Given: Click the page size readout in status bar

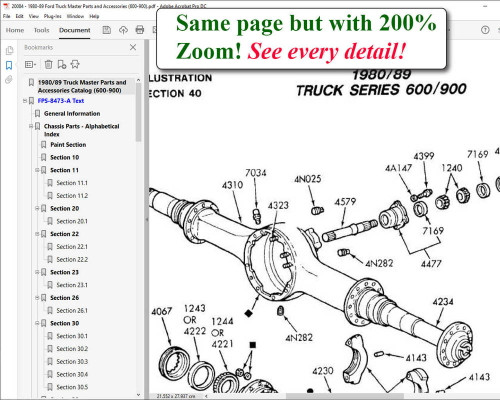Looking at the screenshot, I should (x=176, y=396).
